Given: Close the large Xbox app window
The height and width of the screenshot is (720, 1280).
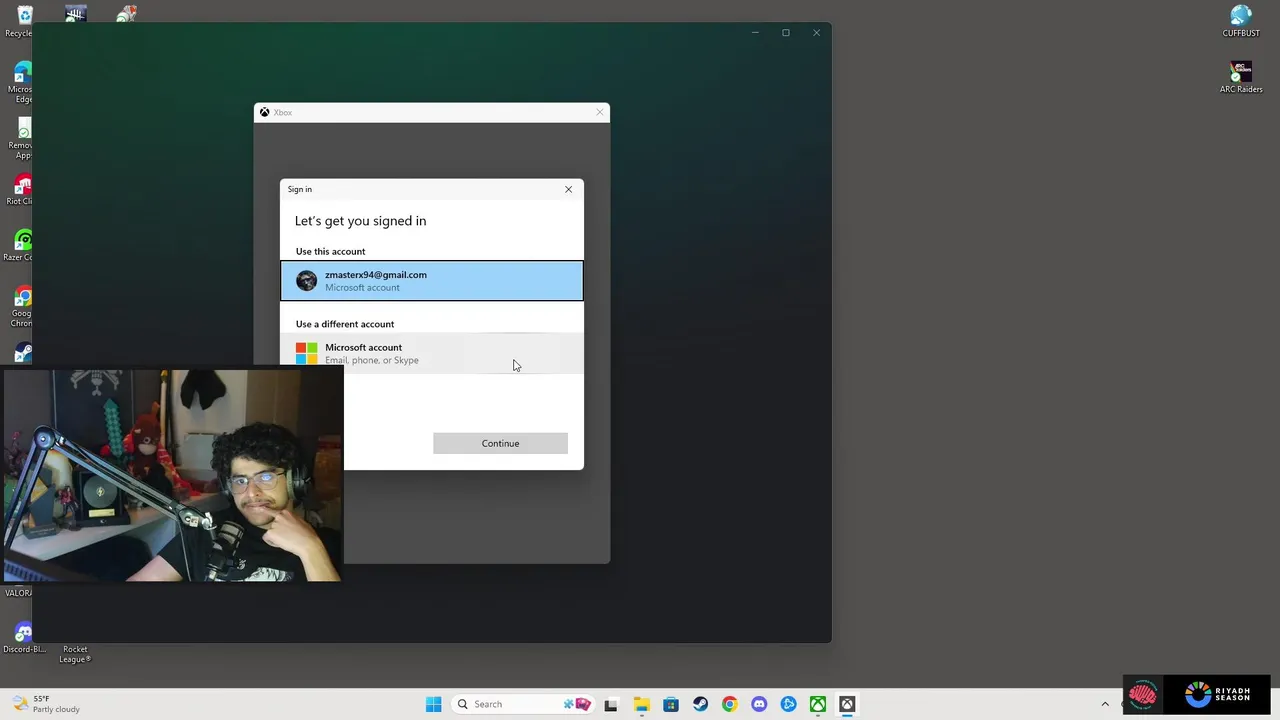Looking at the screenshot, I should [816, 33].
